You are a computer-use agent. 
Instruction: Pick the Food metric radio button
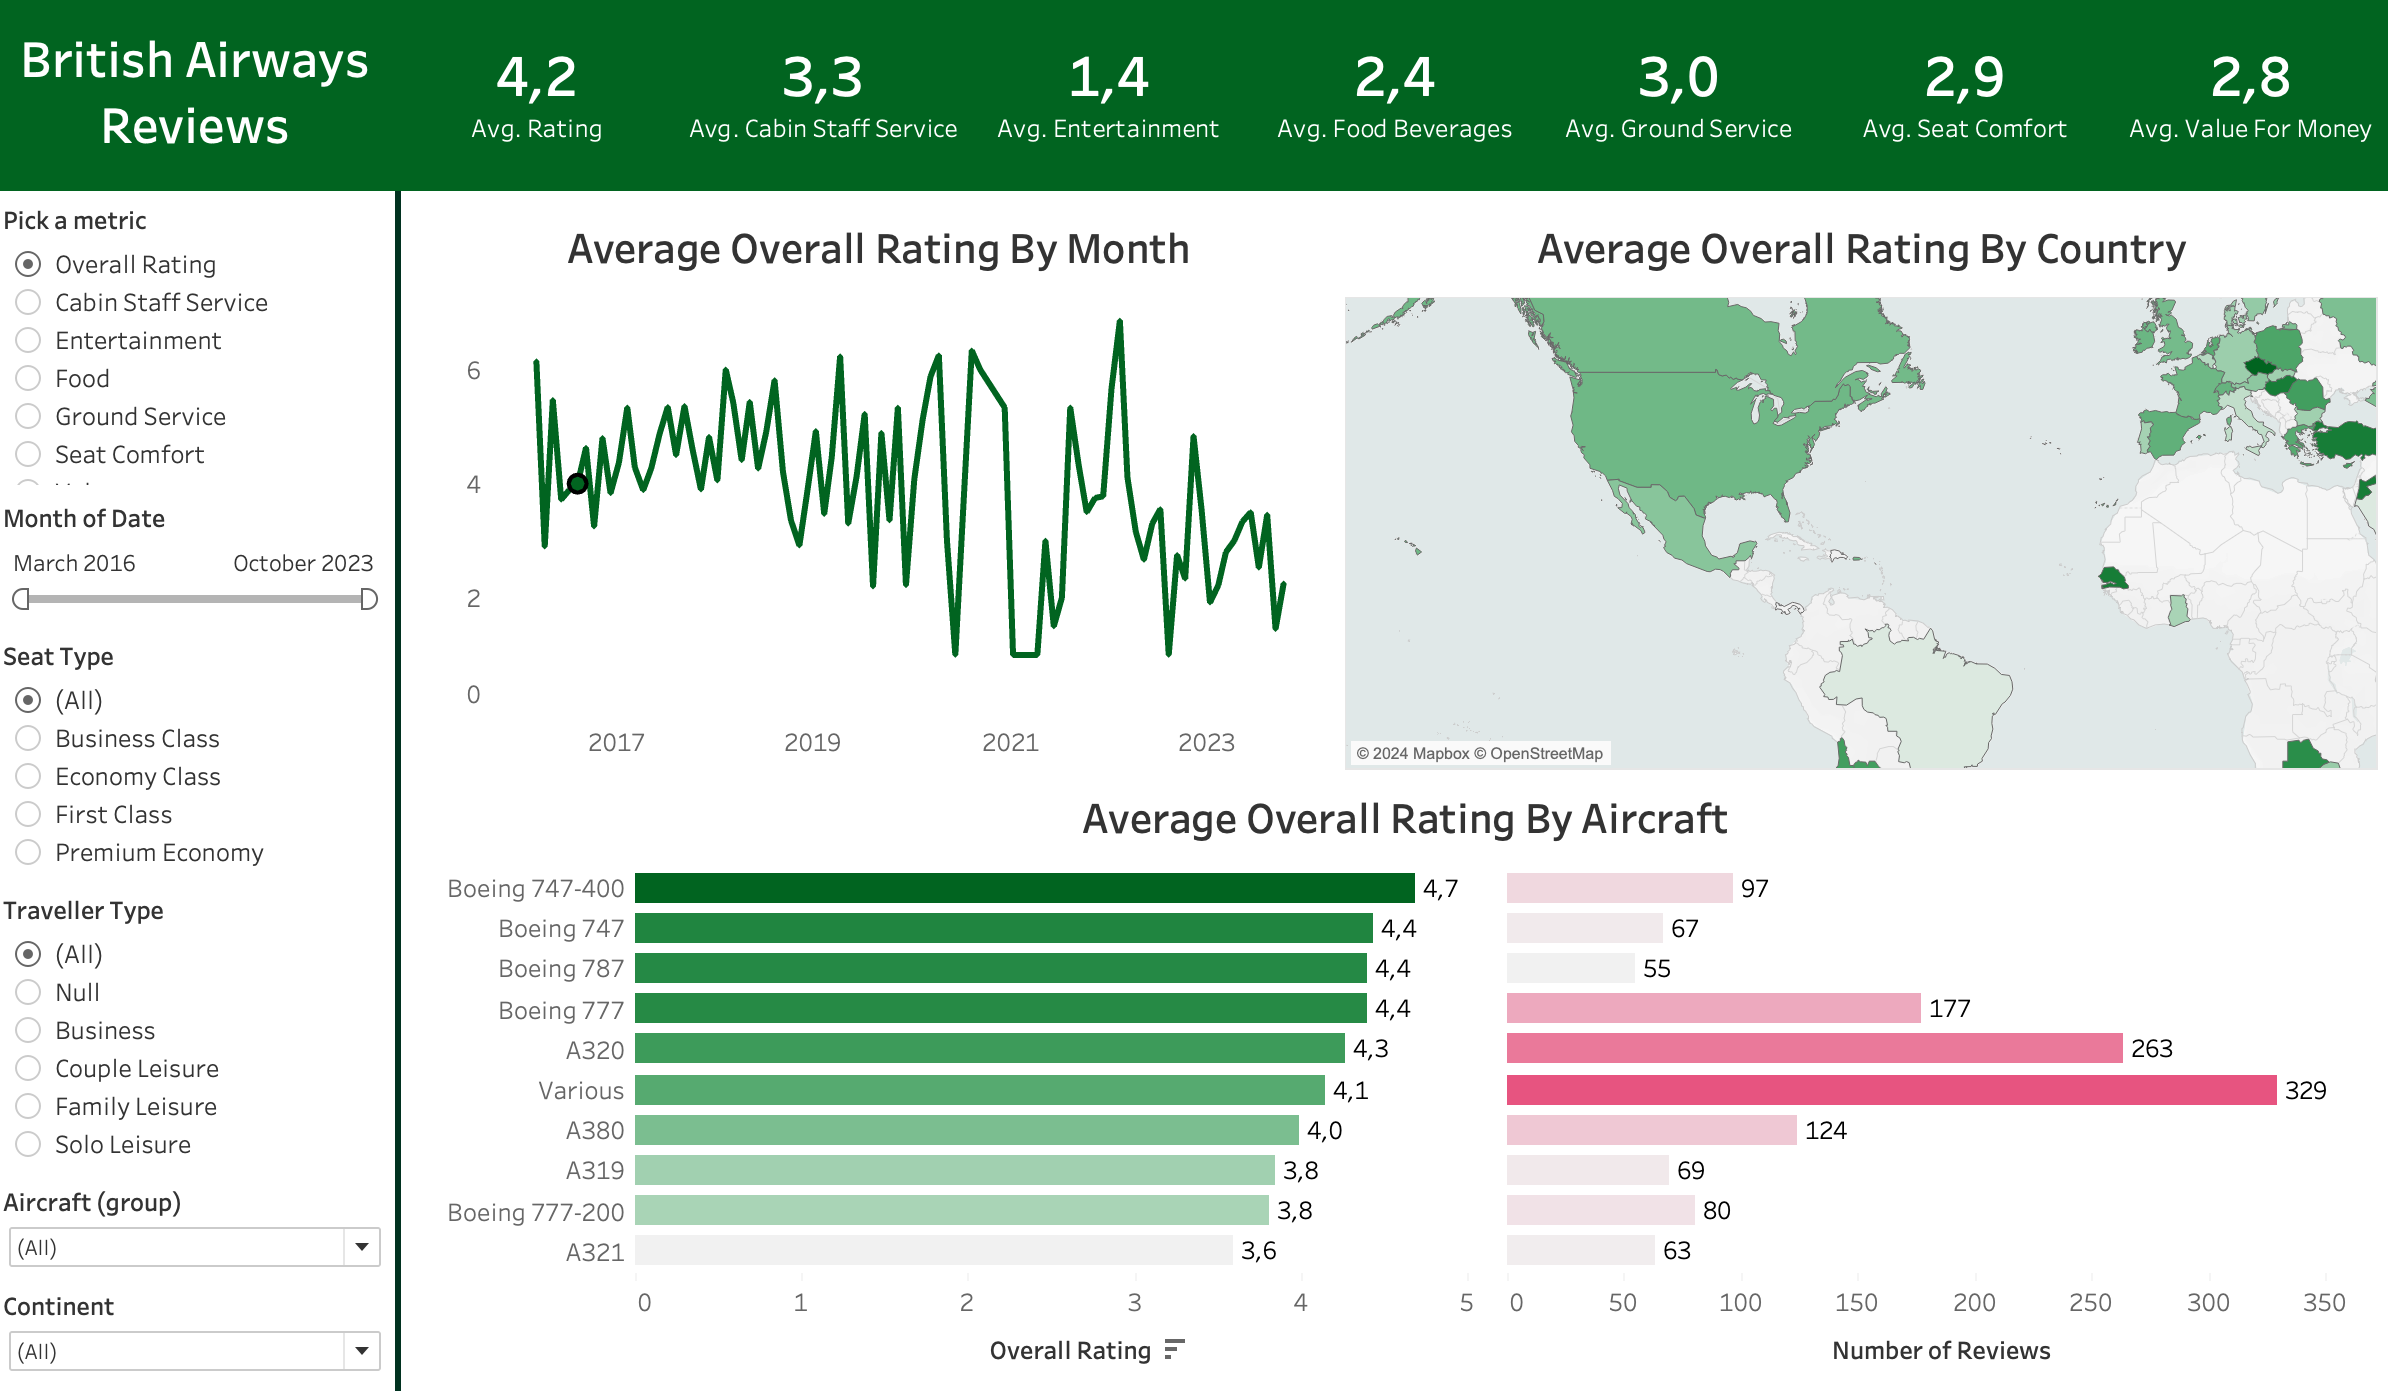point(28,378)
